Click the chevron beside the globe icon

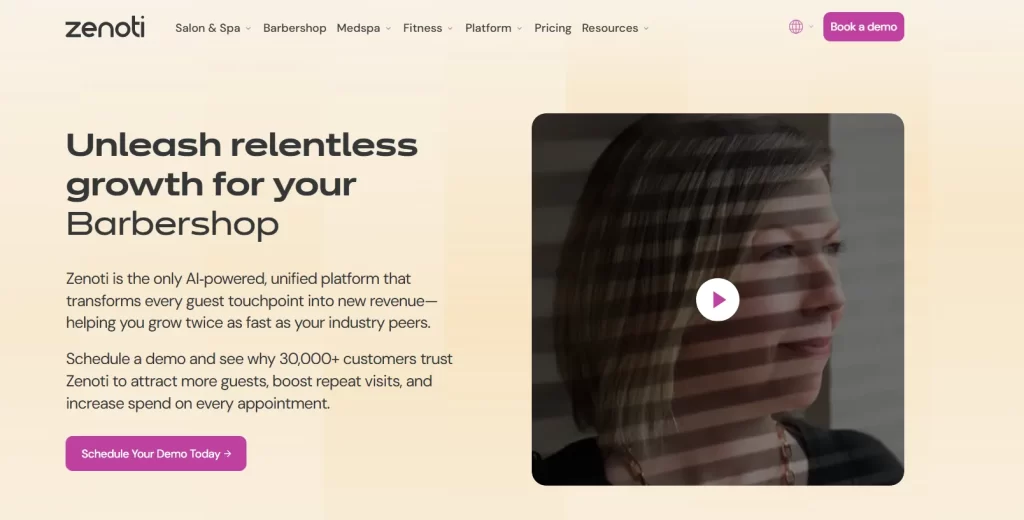click(x=811, y=28)
